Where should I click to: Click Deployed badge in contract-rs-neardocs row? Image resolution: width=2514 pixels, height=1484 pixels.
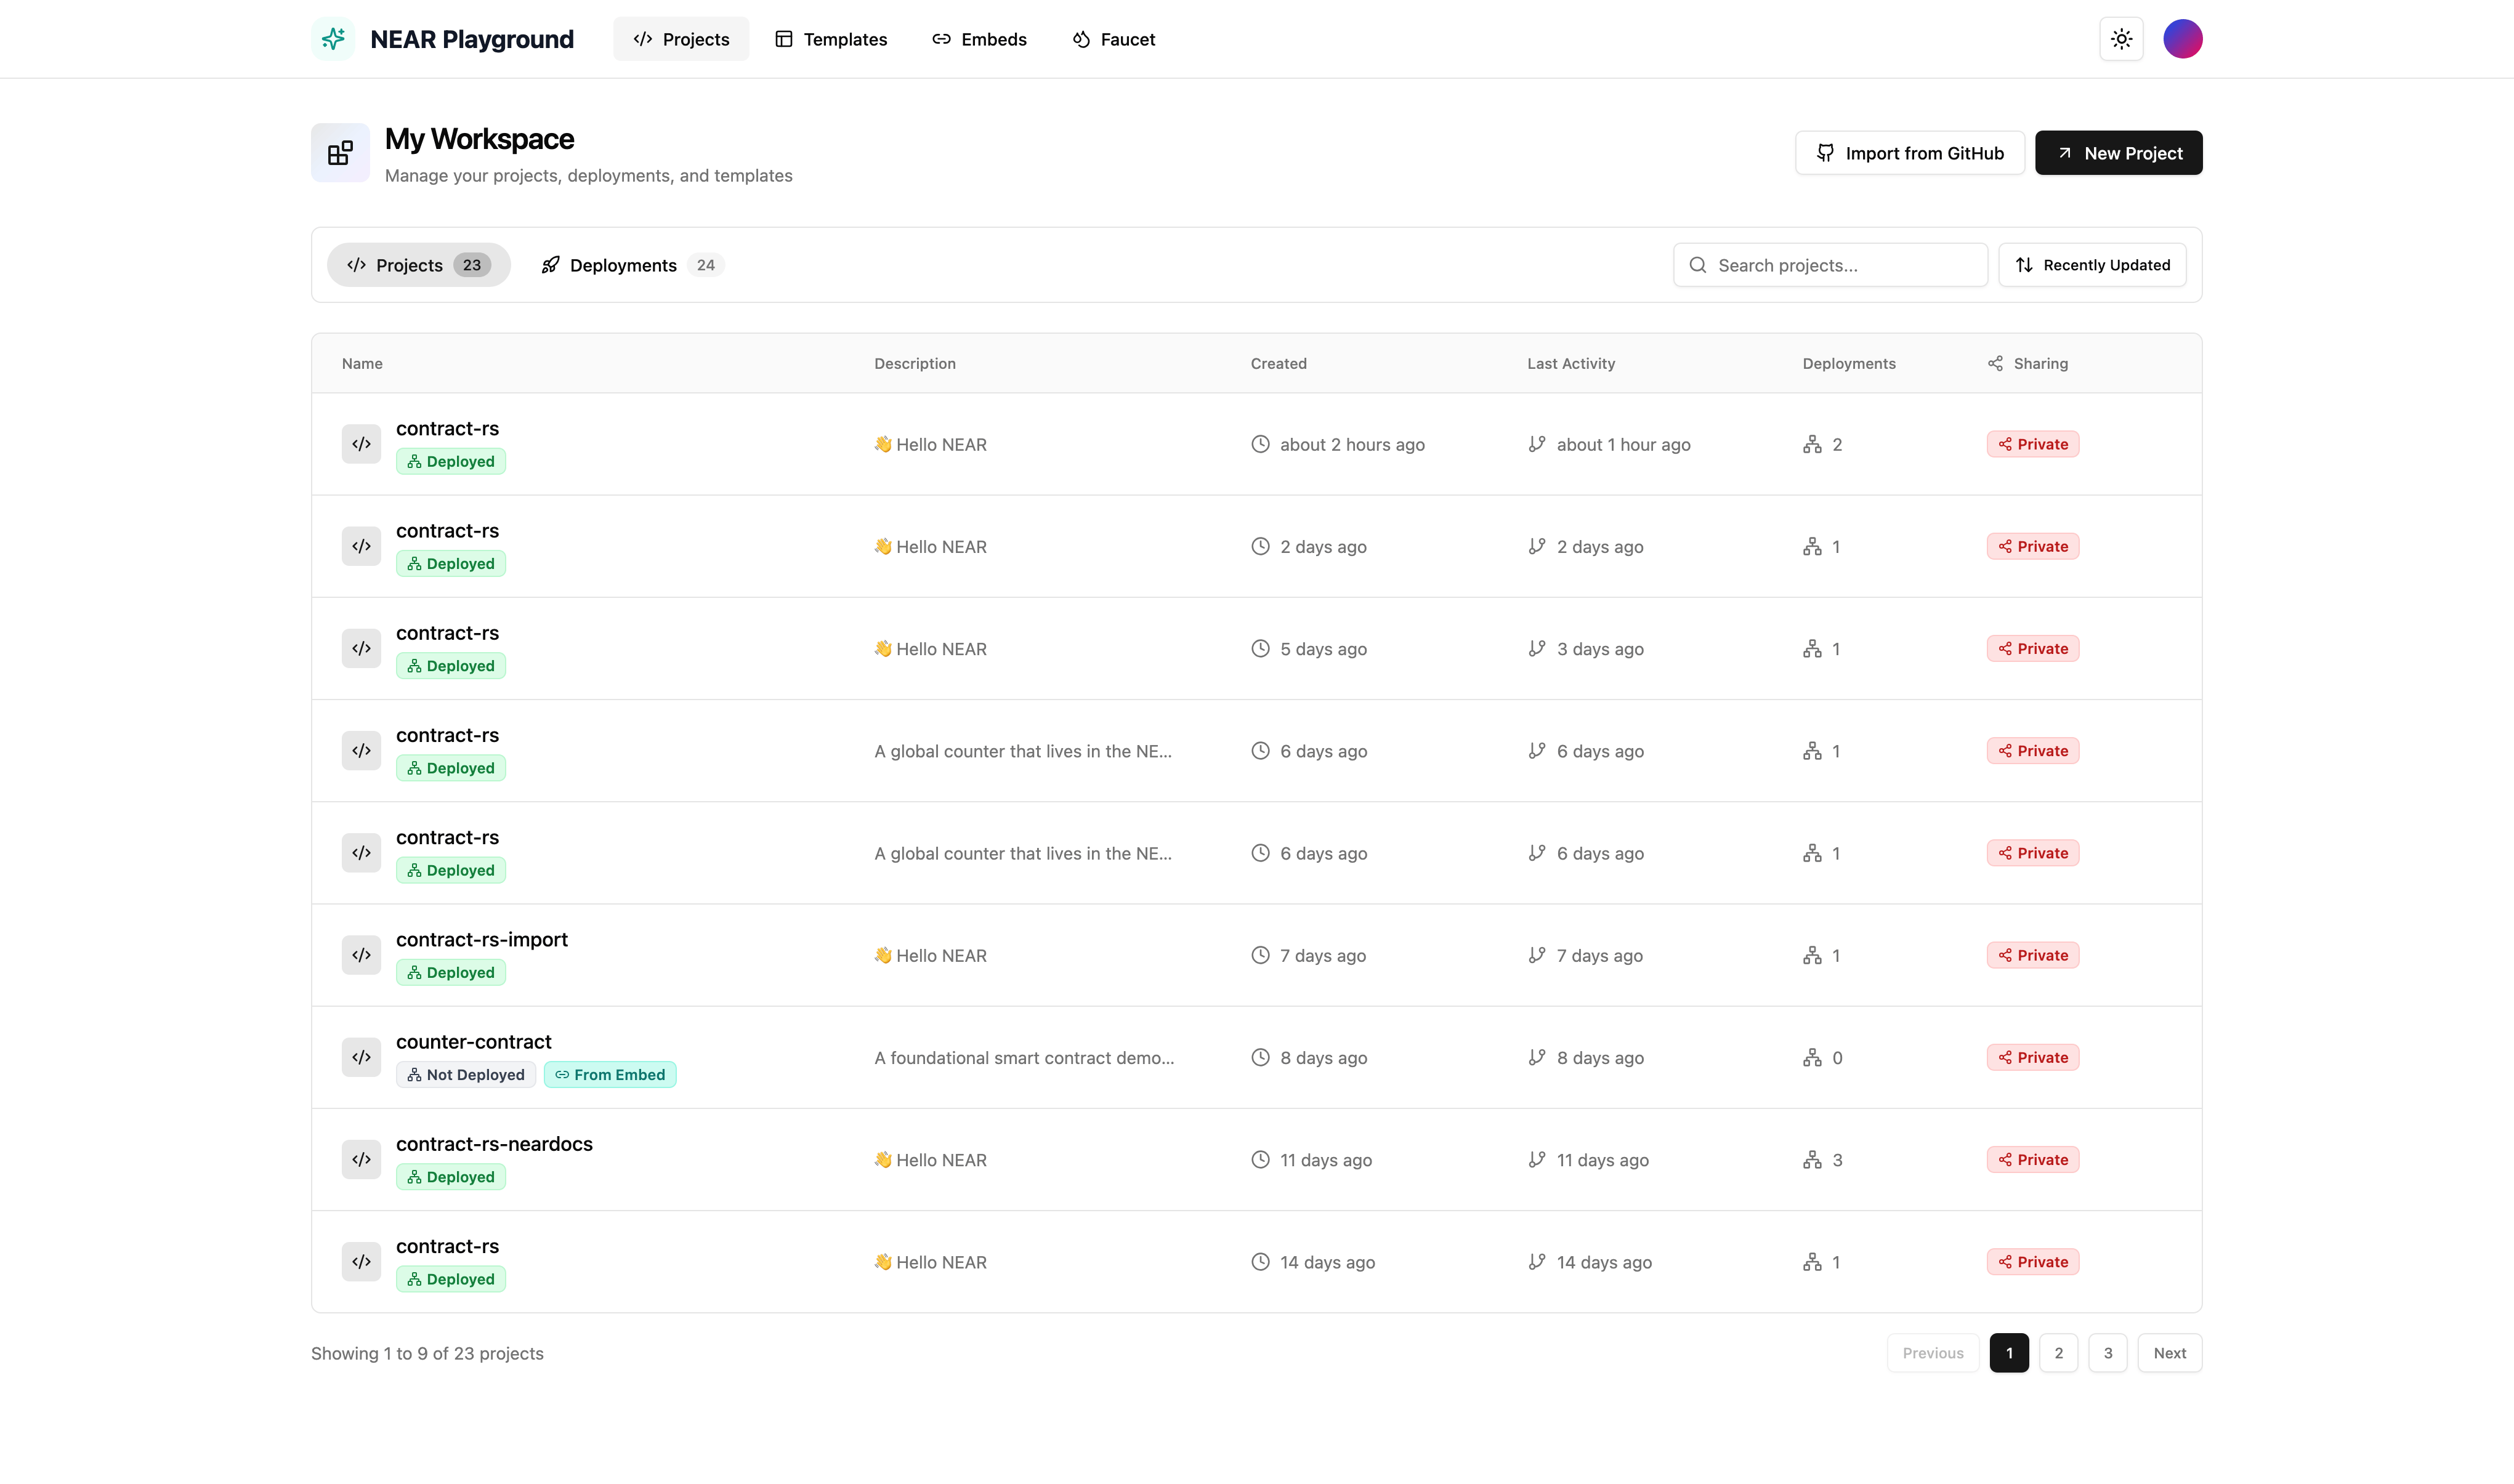[451, 1176]
